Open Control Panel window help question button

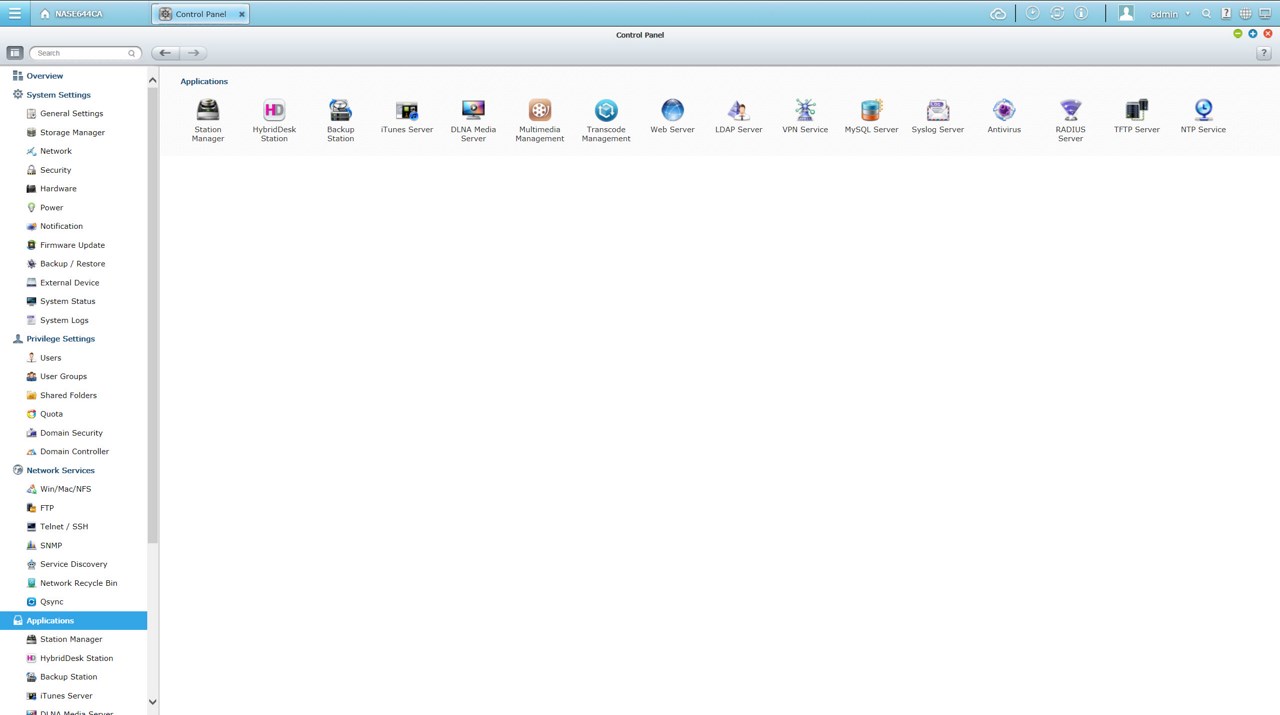1264,53
